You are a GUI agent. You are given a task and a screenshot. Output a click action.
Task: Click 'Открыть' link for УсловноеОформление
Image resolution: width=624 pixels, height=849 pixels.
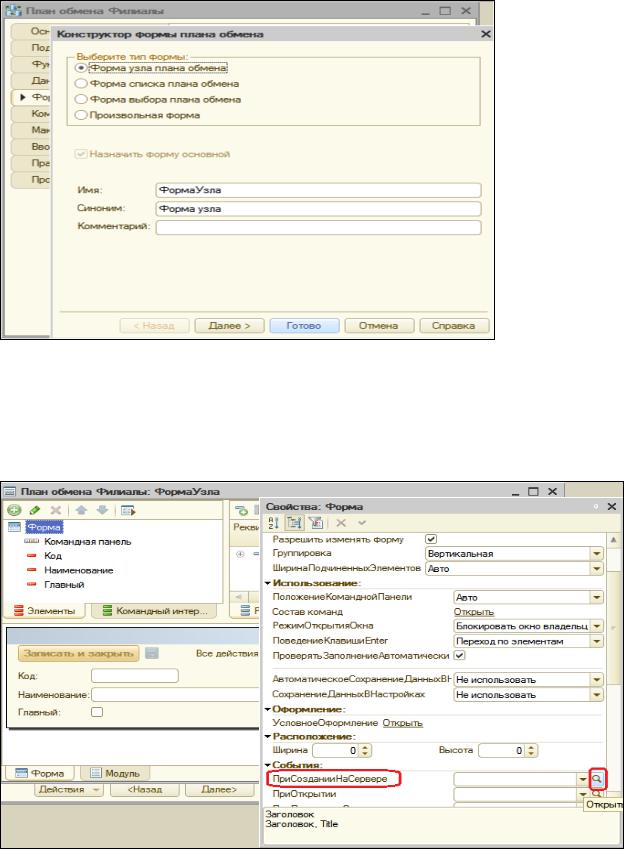(402, 723)
